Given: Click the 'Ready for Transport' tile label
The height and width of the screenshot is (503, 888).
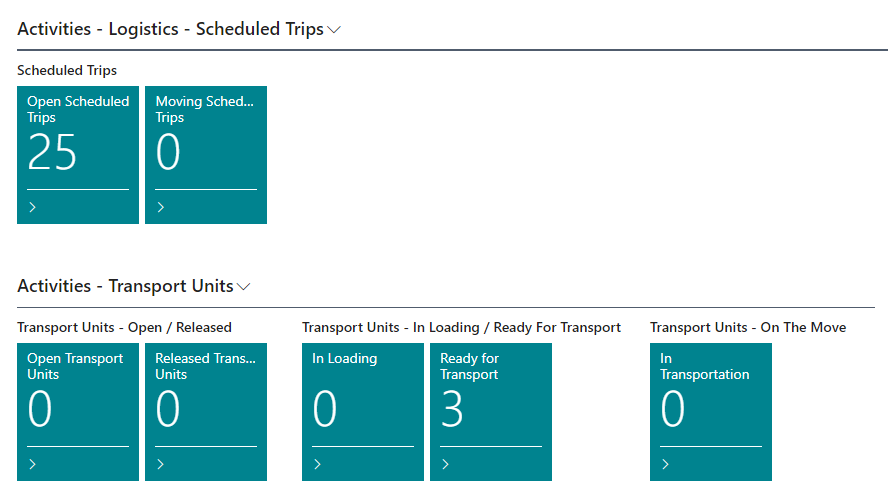Looking at the screenshot, I should (x=469, y=366).
